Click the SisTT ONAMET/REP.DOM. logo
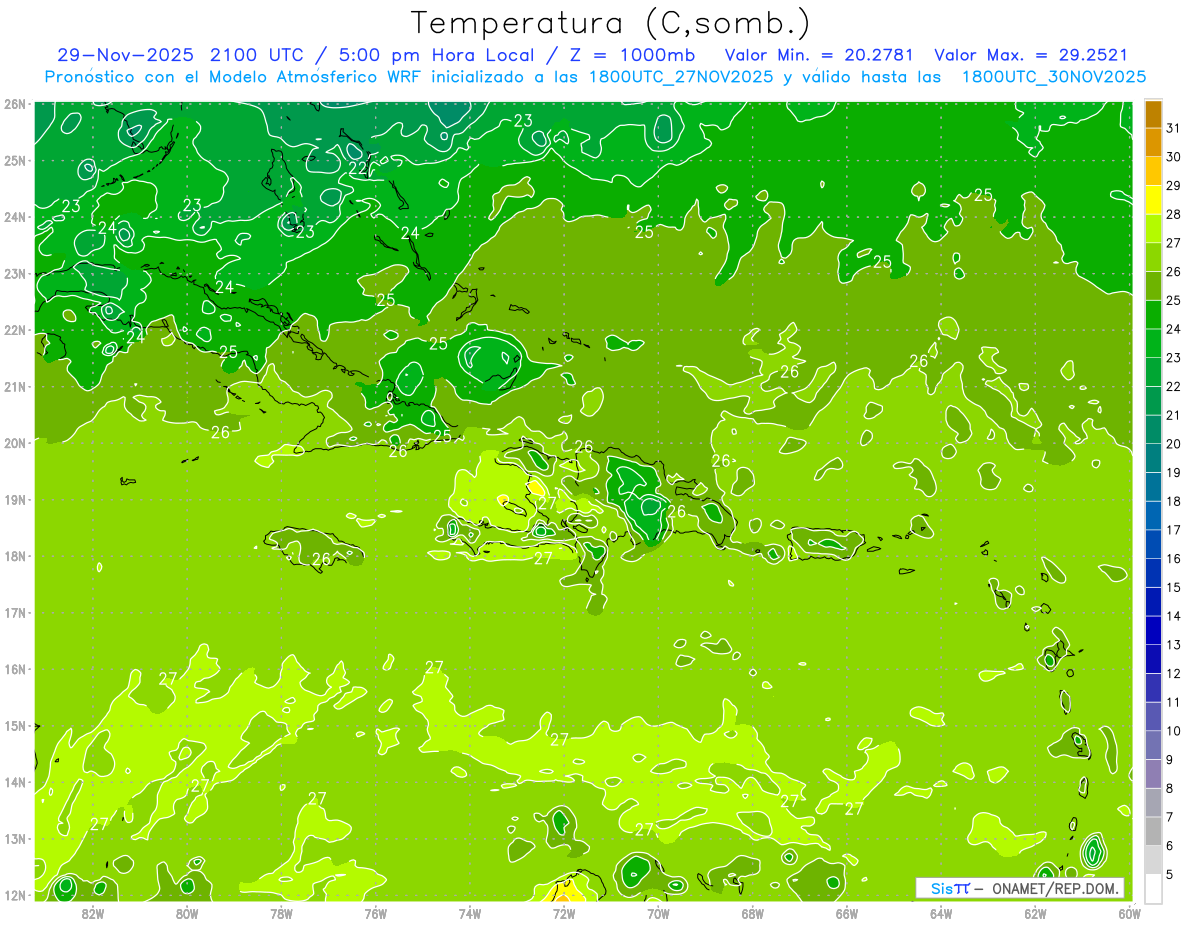1200x927 pixels. (1020, 888)
